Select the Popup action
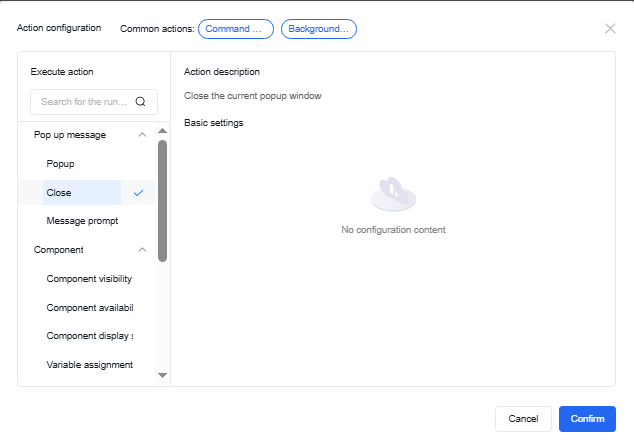The image size is (634, 447). pos(61,163)
